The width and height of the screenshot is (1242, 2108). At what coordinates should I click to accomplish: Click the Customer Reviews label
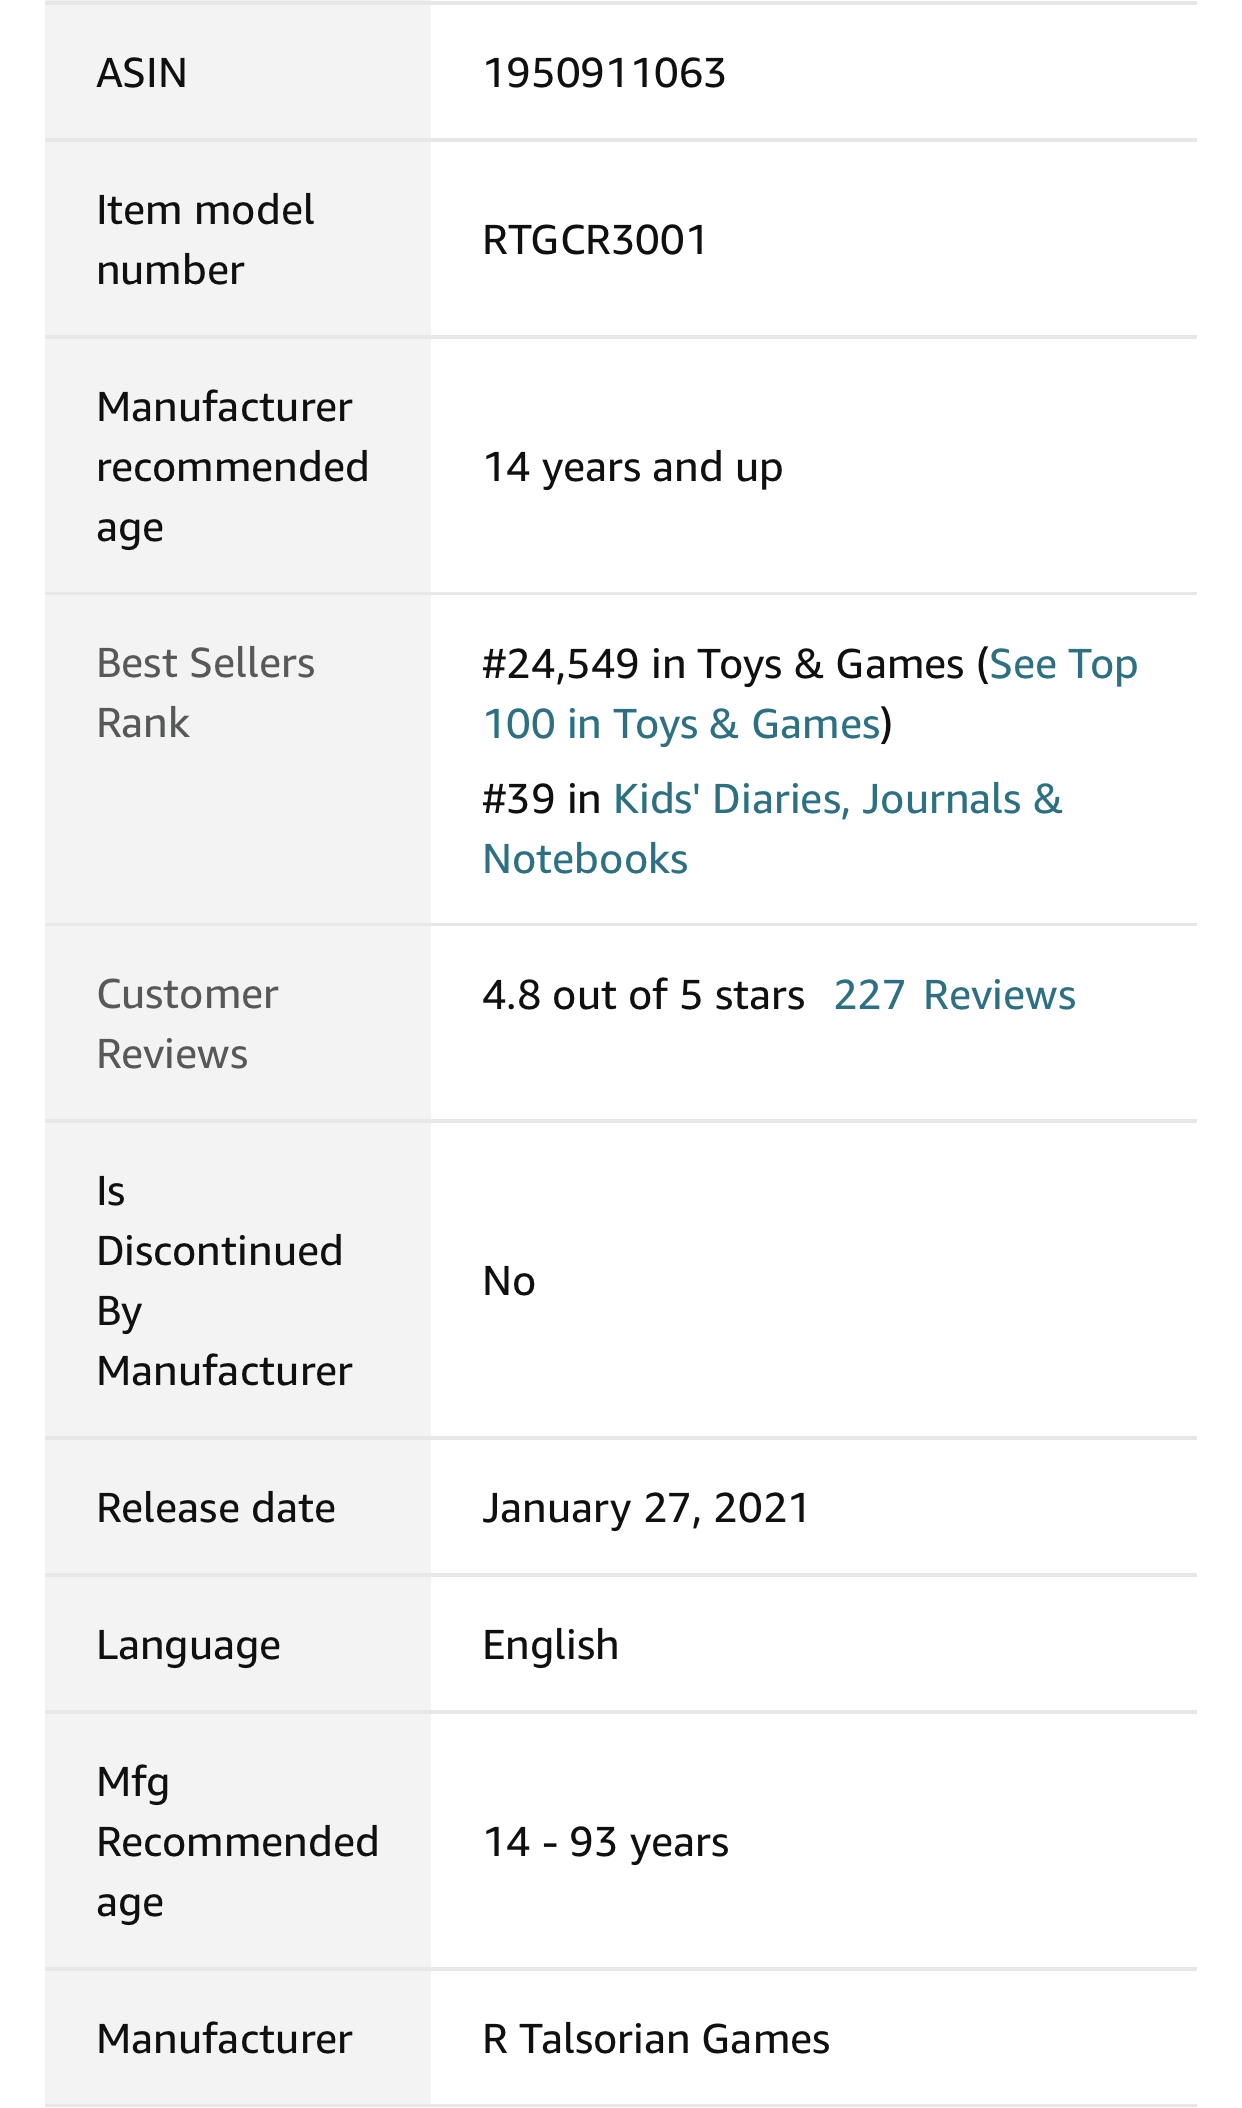187,1024
